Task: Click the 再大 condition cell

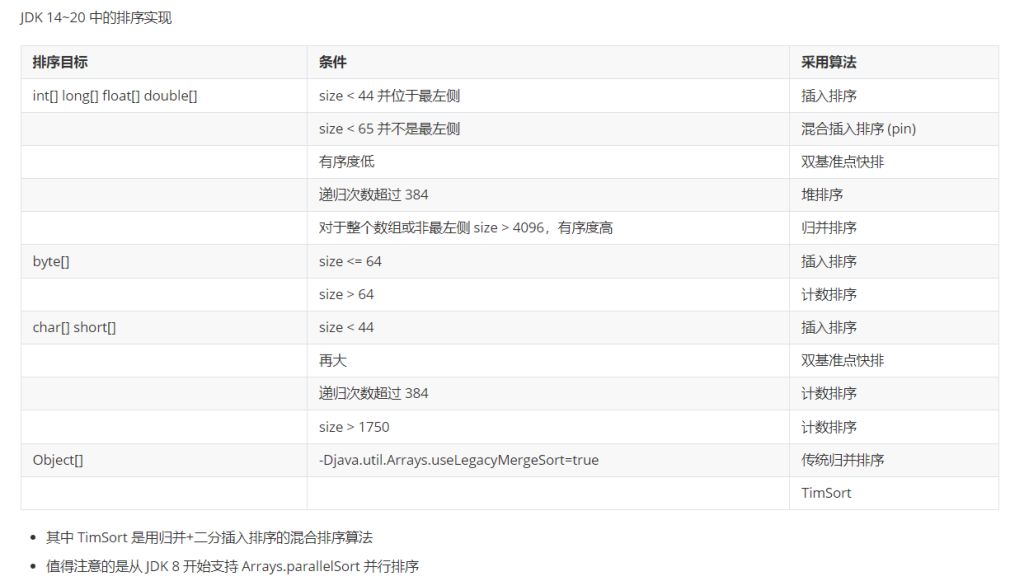Action: [x=333, y=360]
